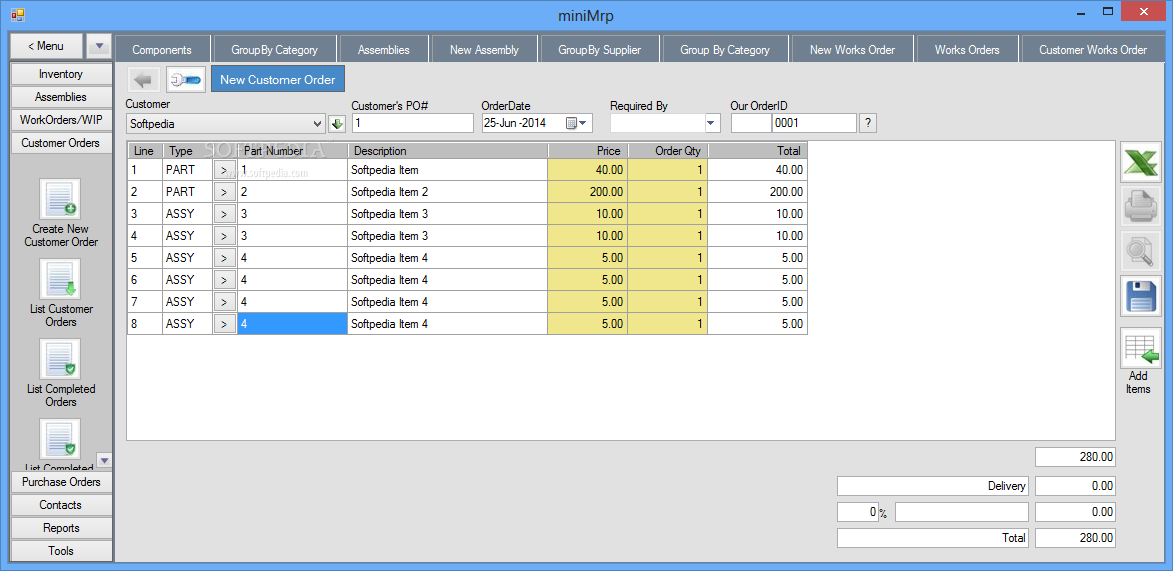Switch to the Components tab
The width and height of the screenshot is (1173, 571).
pos(162,50)
